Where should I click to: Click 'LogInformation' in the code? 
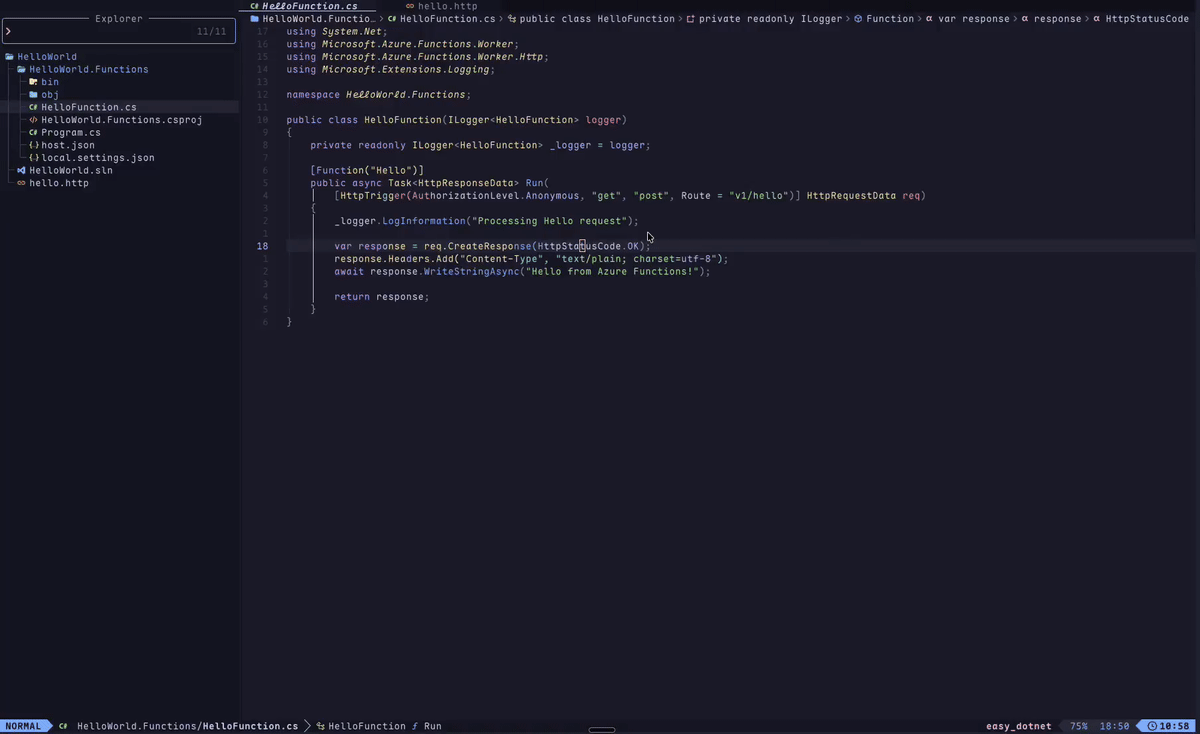pos(424,221)
